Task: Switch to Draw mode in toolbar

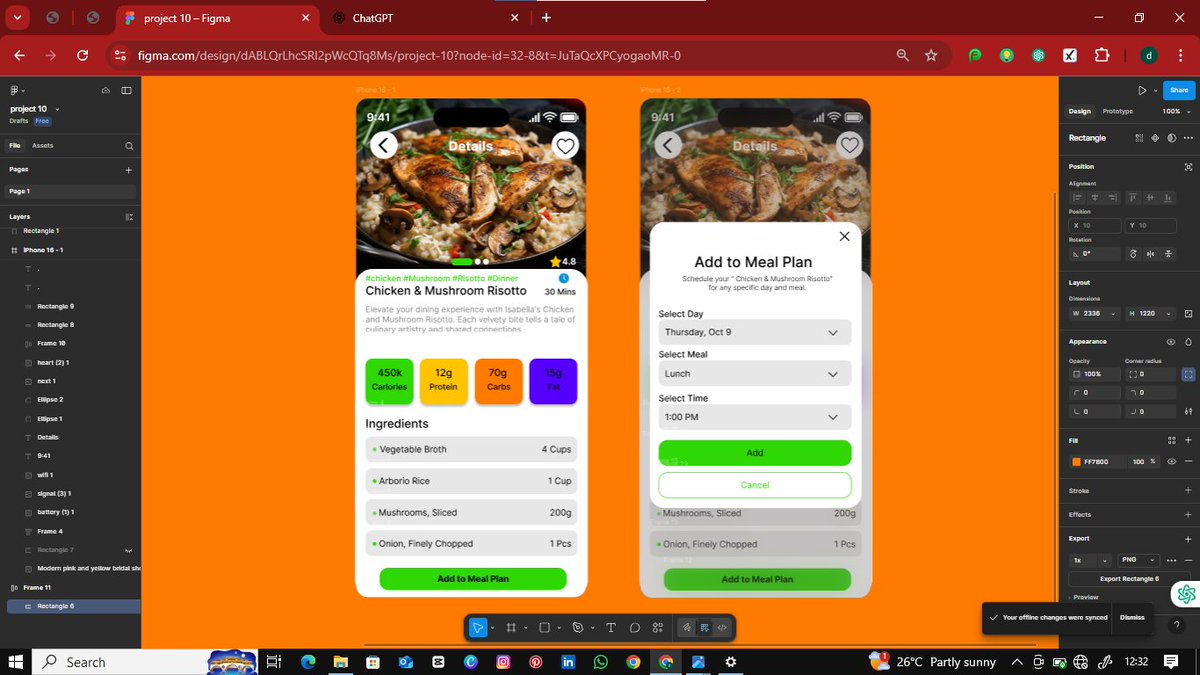Action: point(687,628)
